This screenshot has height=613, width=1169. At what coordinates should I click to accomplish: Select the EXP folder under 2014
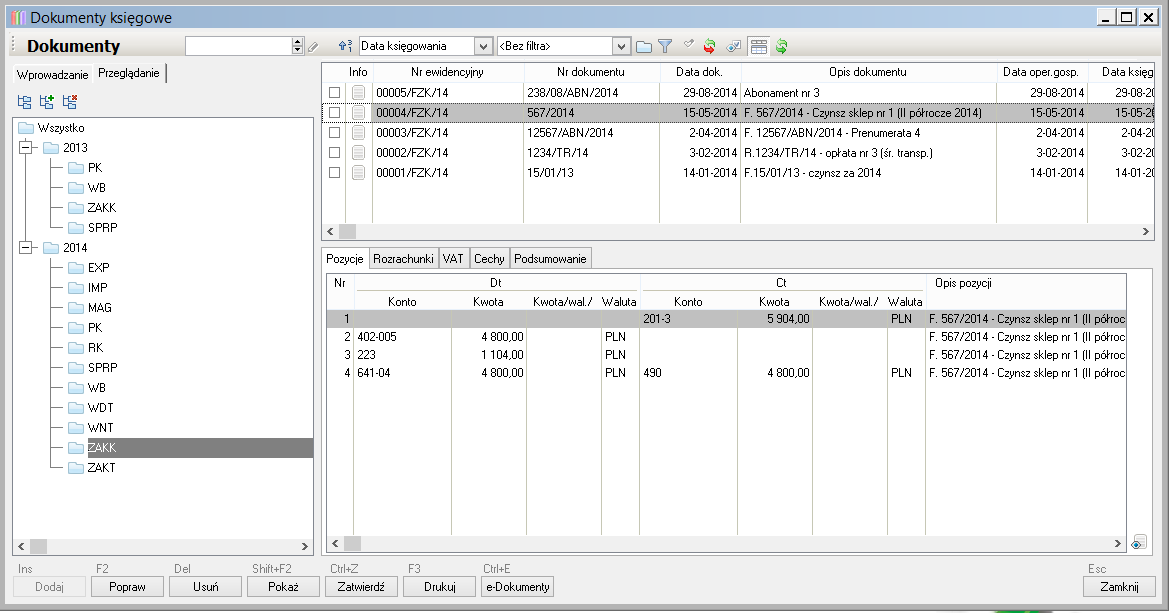pos(89,268)
